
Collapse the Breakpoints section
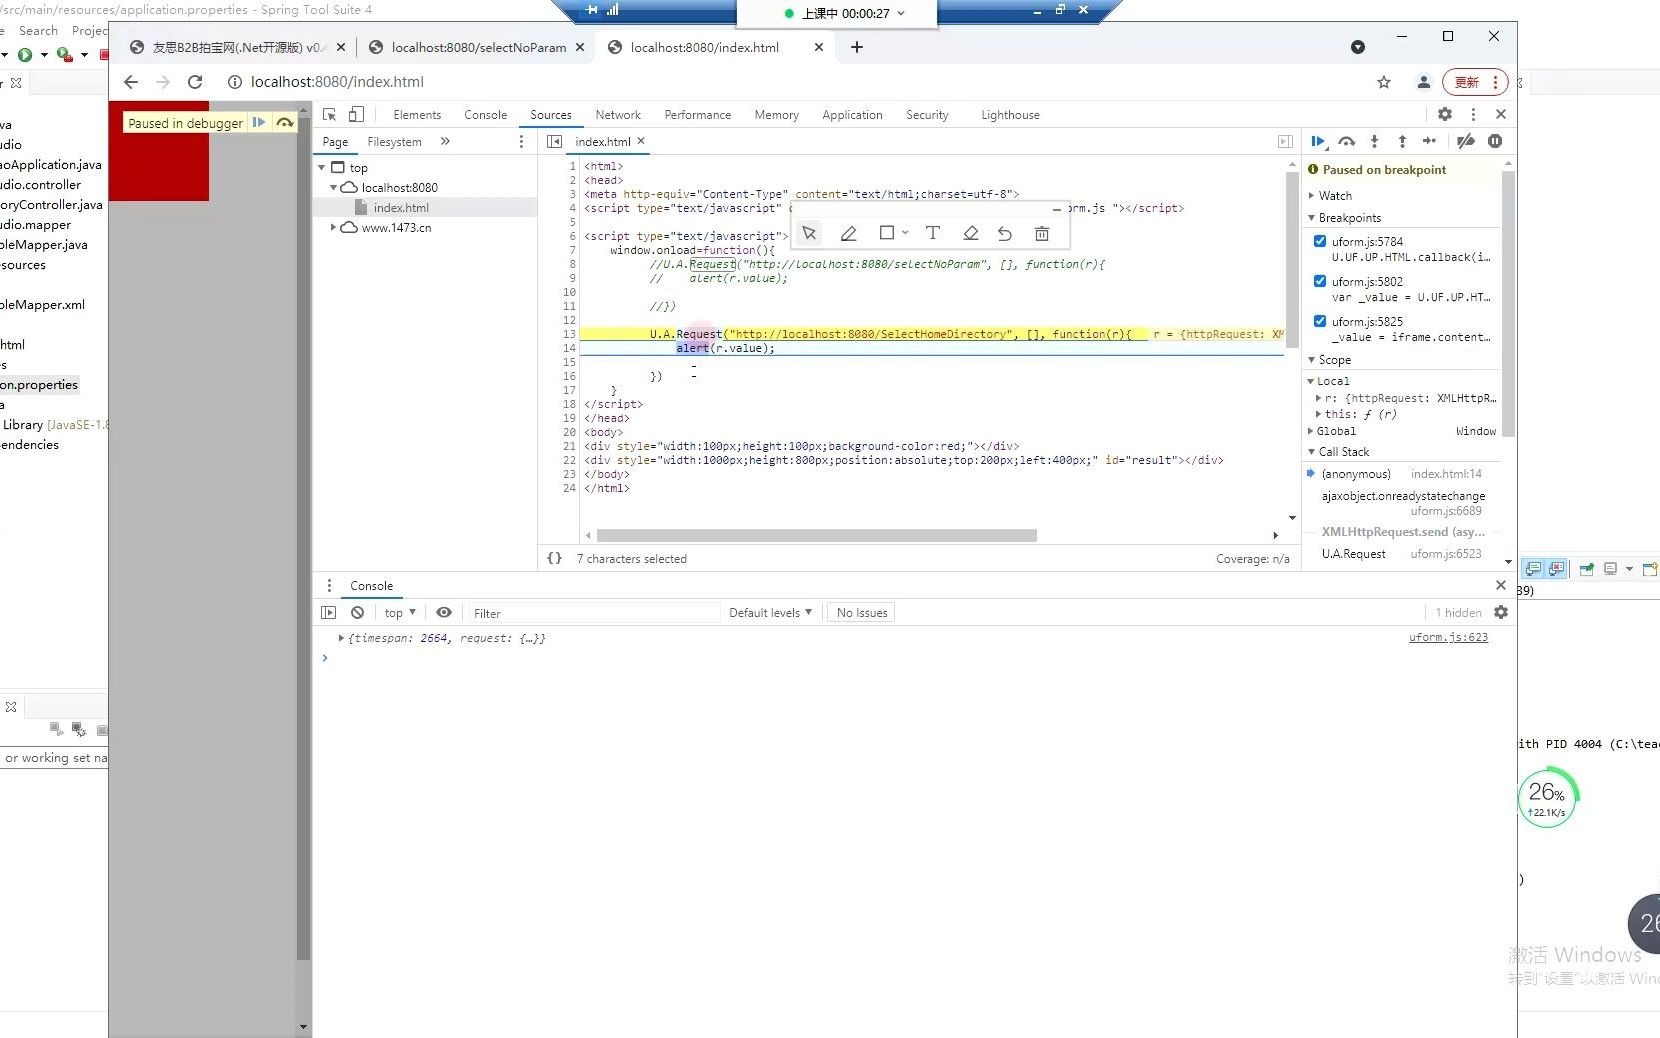click(1349, 218)
